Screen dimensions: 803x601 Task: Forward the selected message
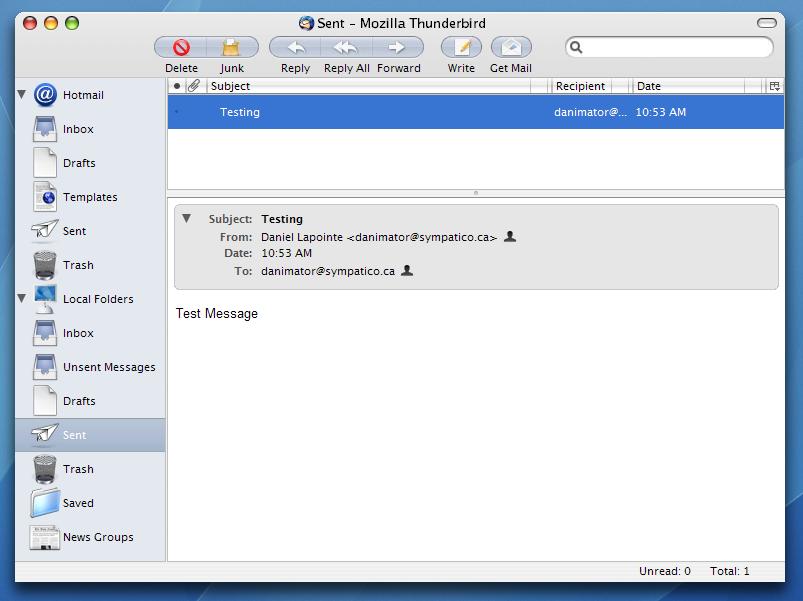(398, 48)
